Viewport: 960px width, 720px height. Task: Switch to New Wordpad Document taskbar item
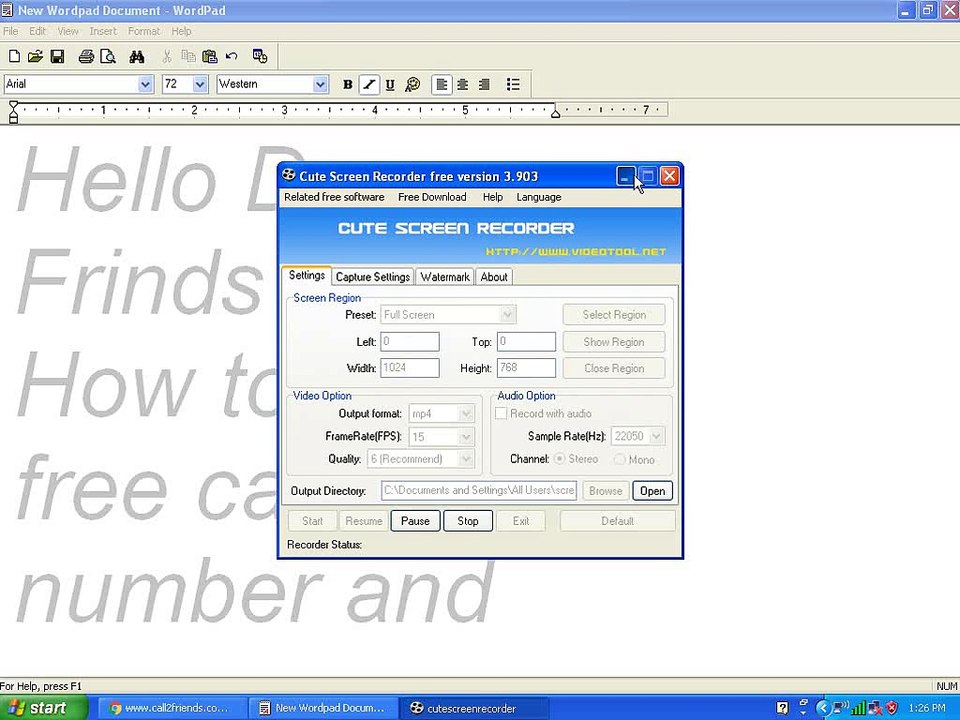pyautogui.click(x=323, y=708)
